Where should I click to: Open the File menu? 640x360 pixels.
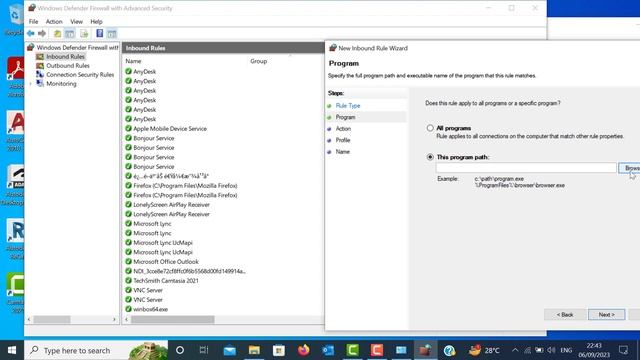click(33, 21)
